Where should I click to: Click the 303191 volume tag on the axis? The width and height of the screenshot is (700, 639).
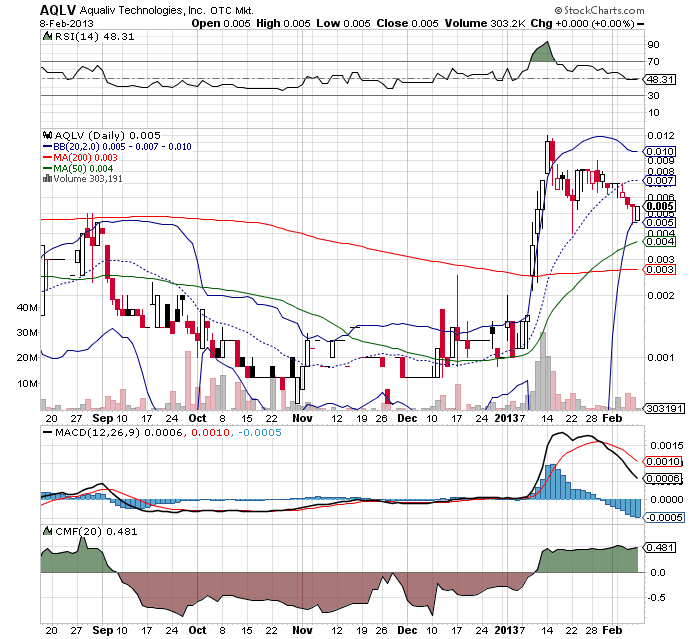664,408
